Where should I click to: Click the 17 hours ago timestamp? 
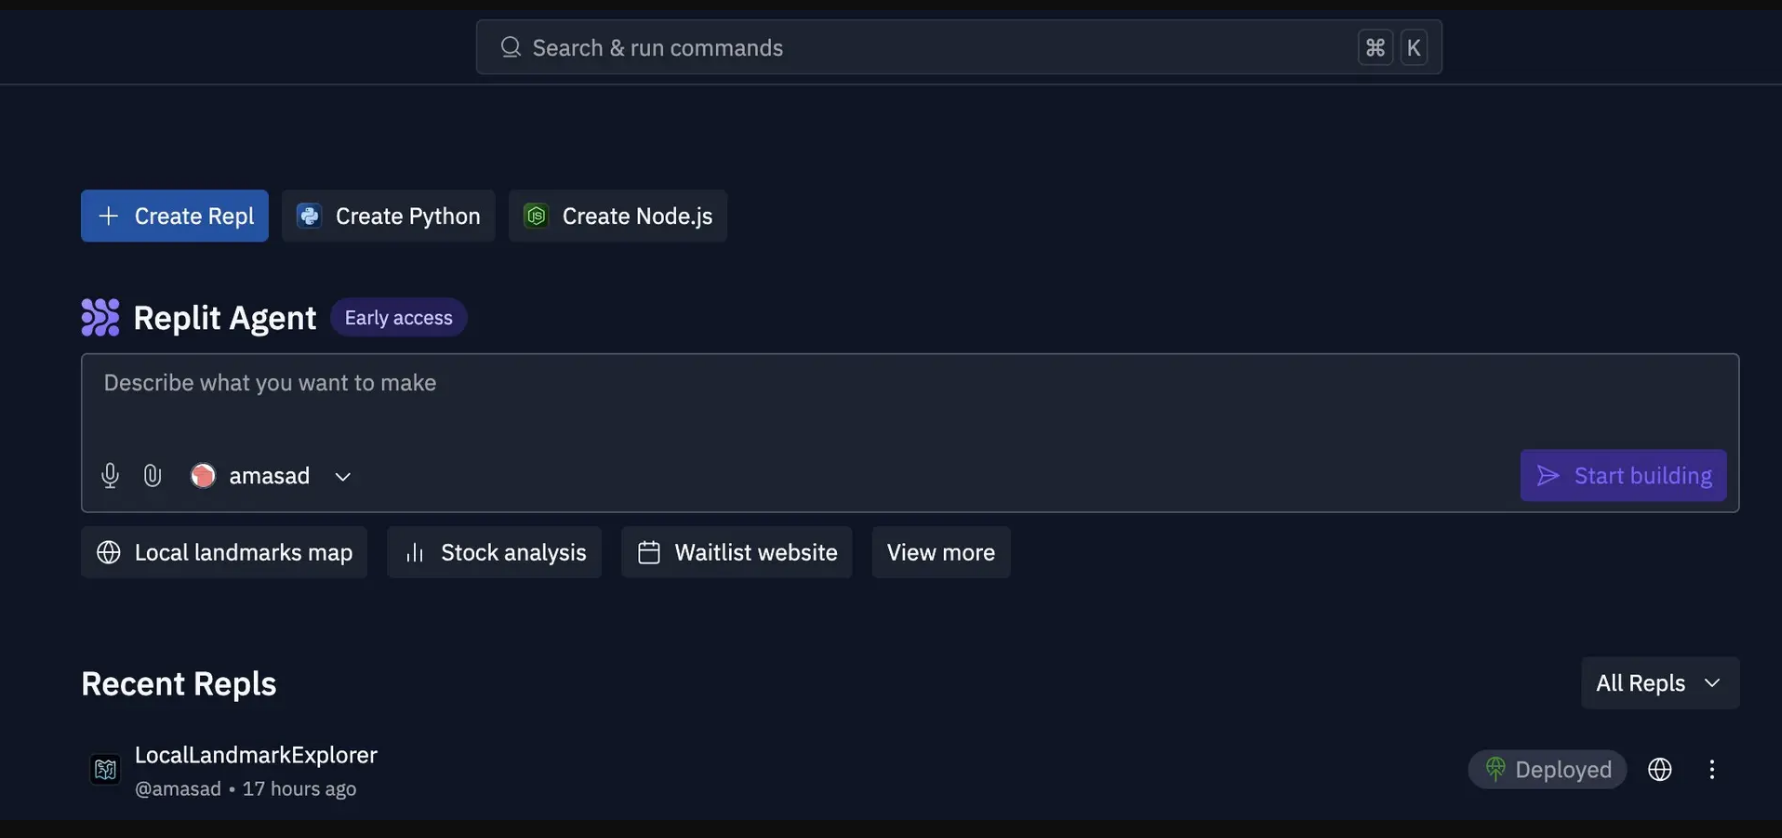(x=299, y=789)
